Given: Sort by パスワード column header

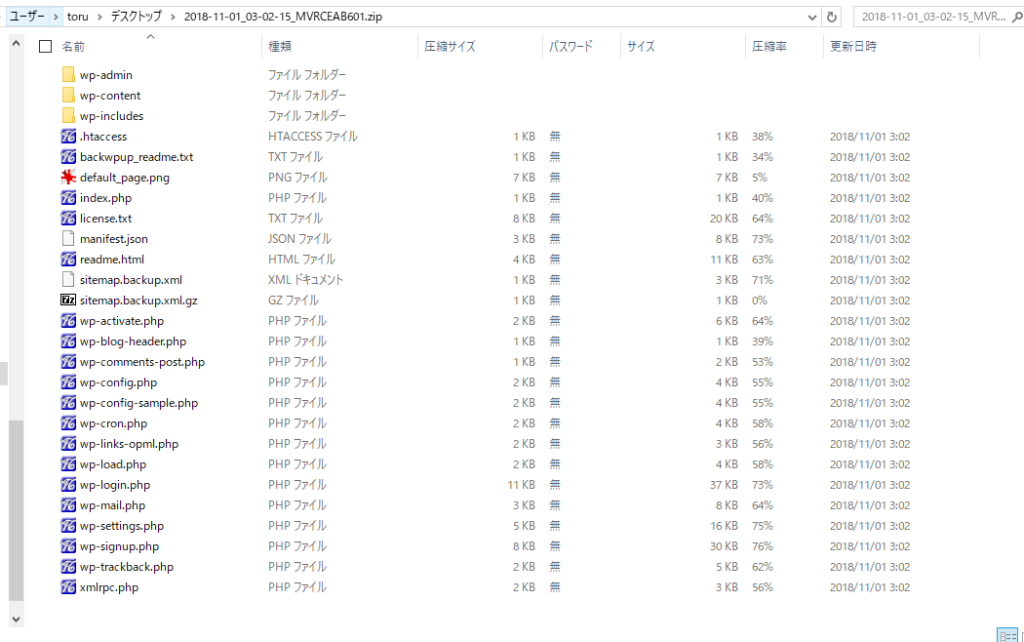Looking at the screenshot, I should pyautogui.click(x=571, y=46).
